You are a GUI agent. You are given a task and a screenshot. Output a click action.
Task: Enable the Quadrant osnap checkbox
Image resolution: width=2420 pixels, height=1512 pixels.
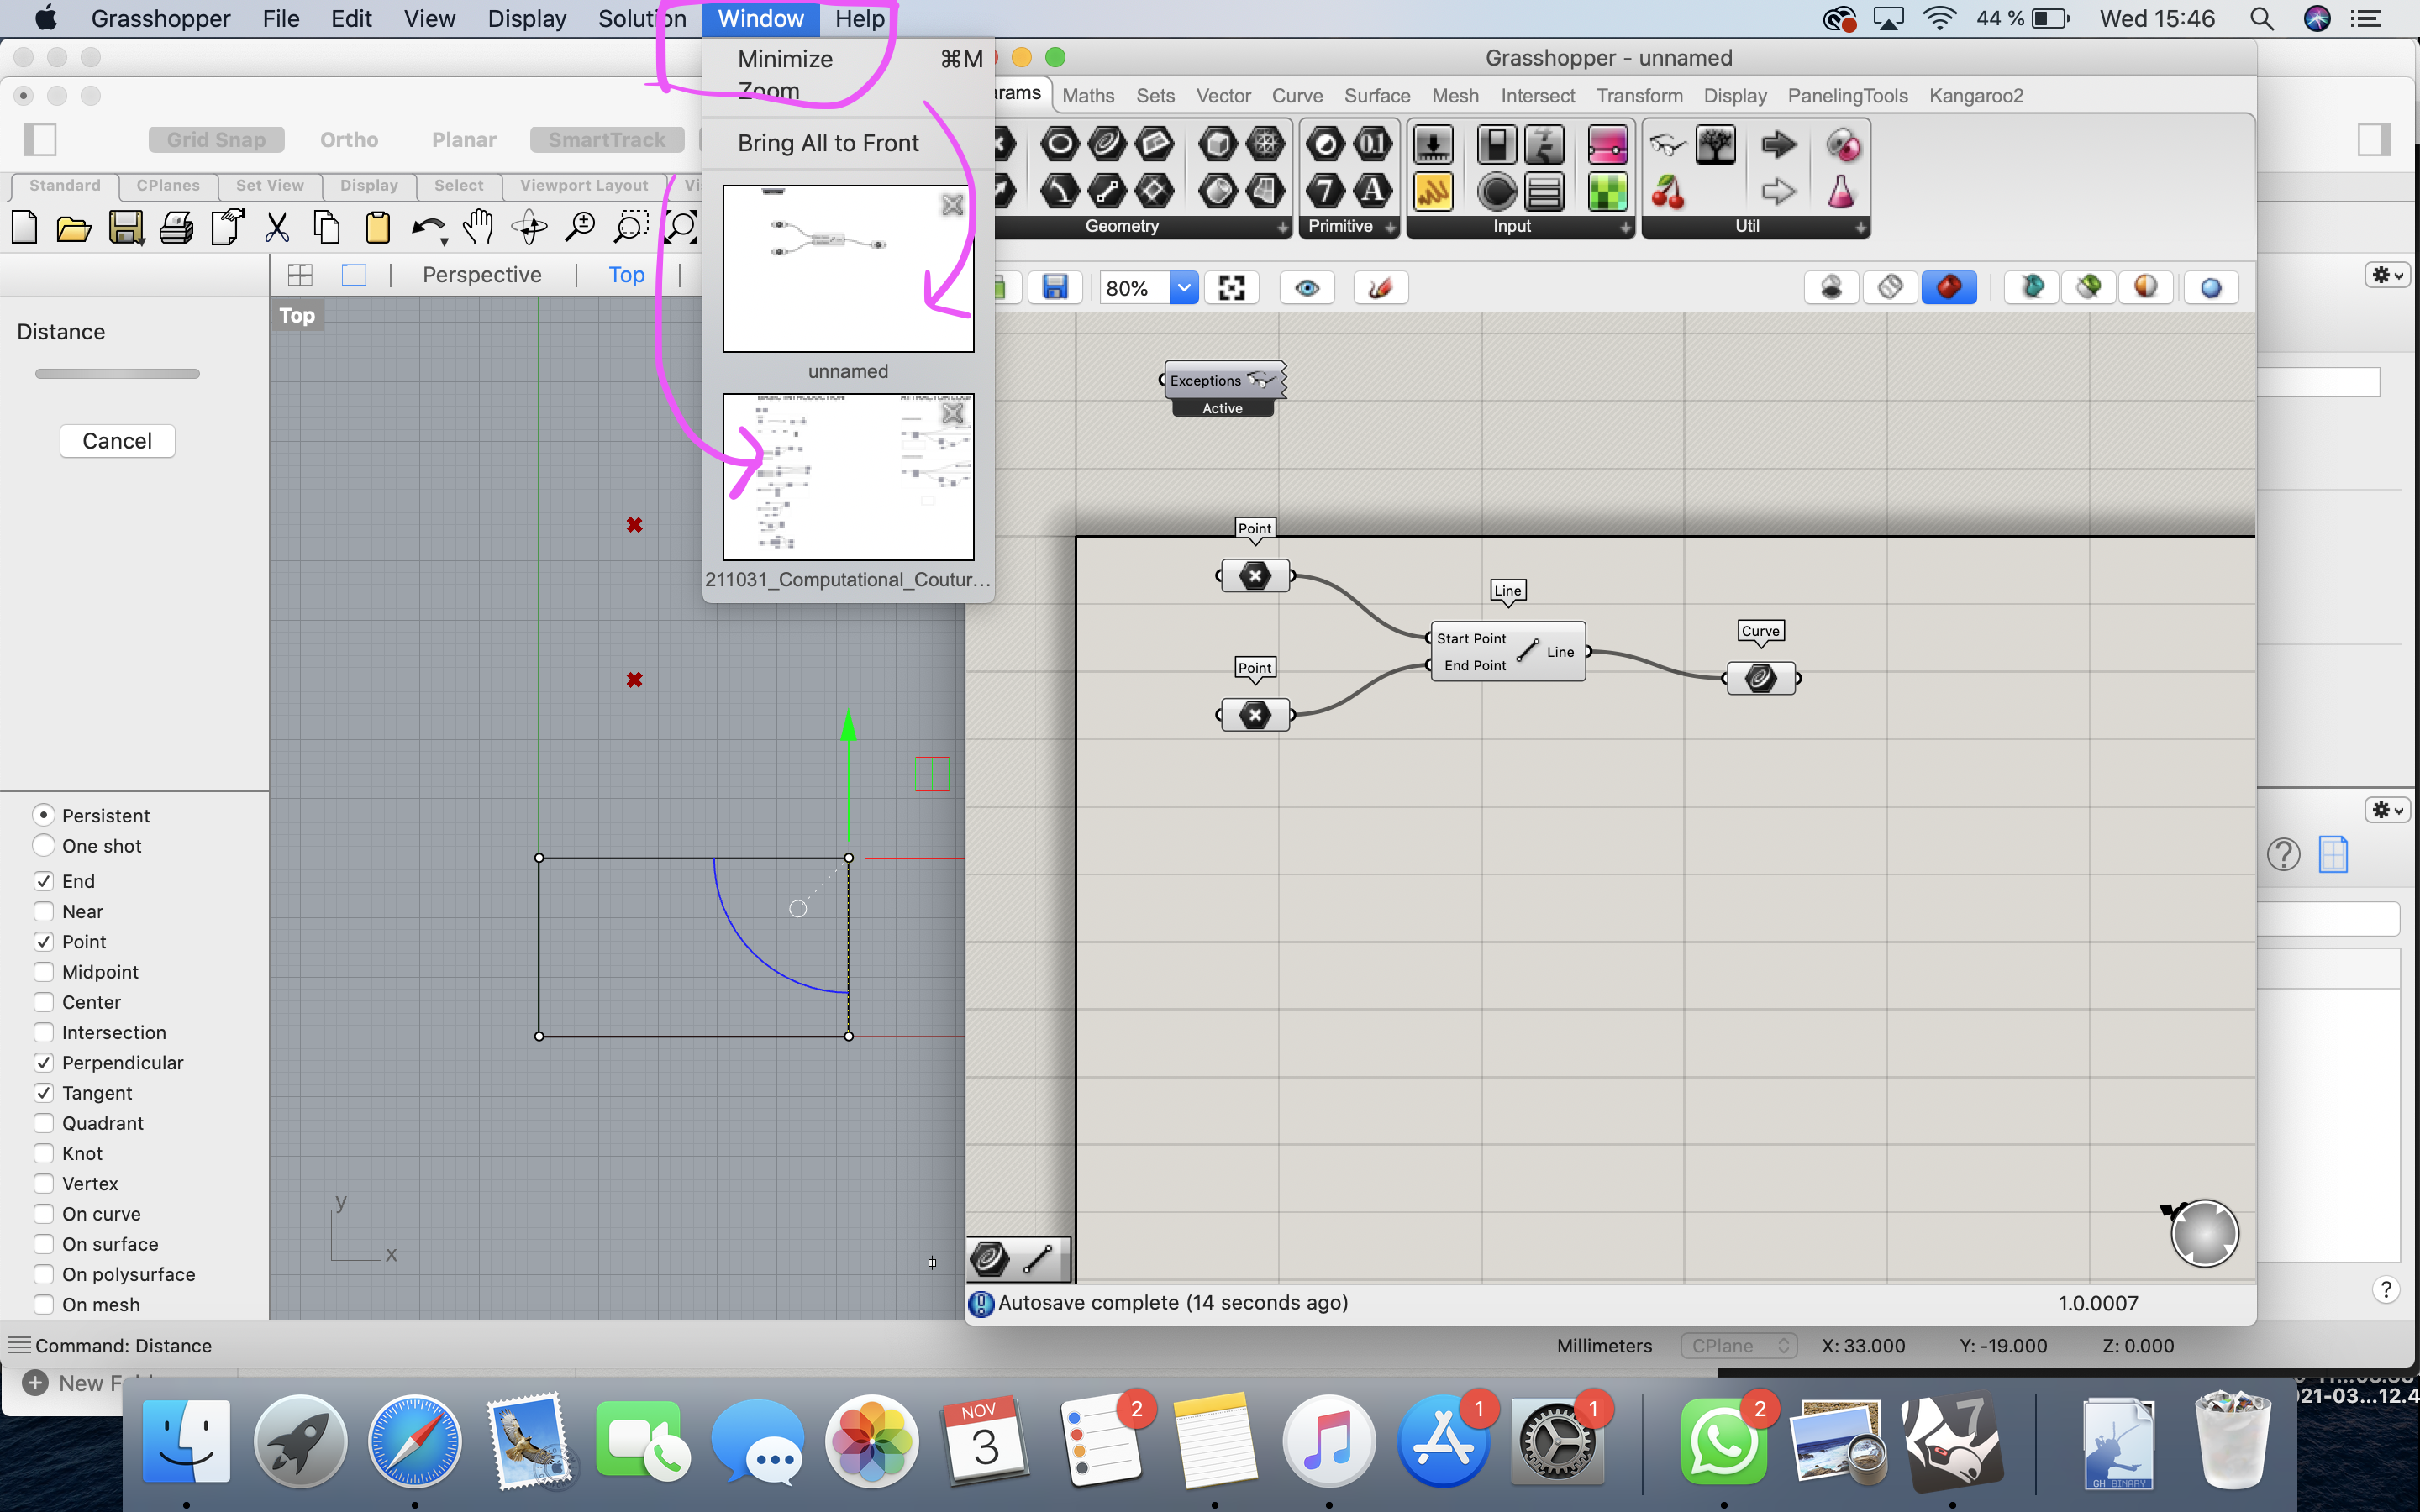(x=43, y=1122)
